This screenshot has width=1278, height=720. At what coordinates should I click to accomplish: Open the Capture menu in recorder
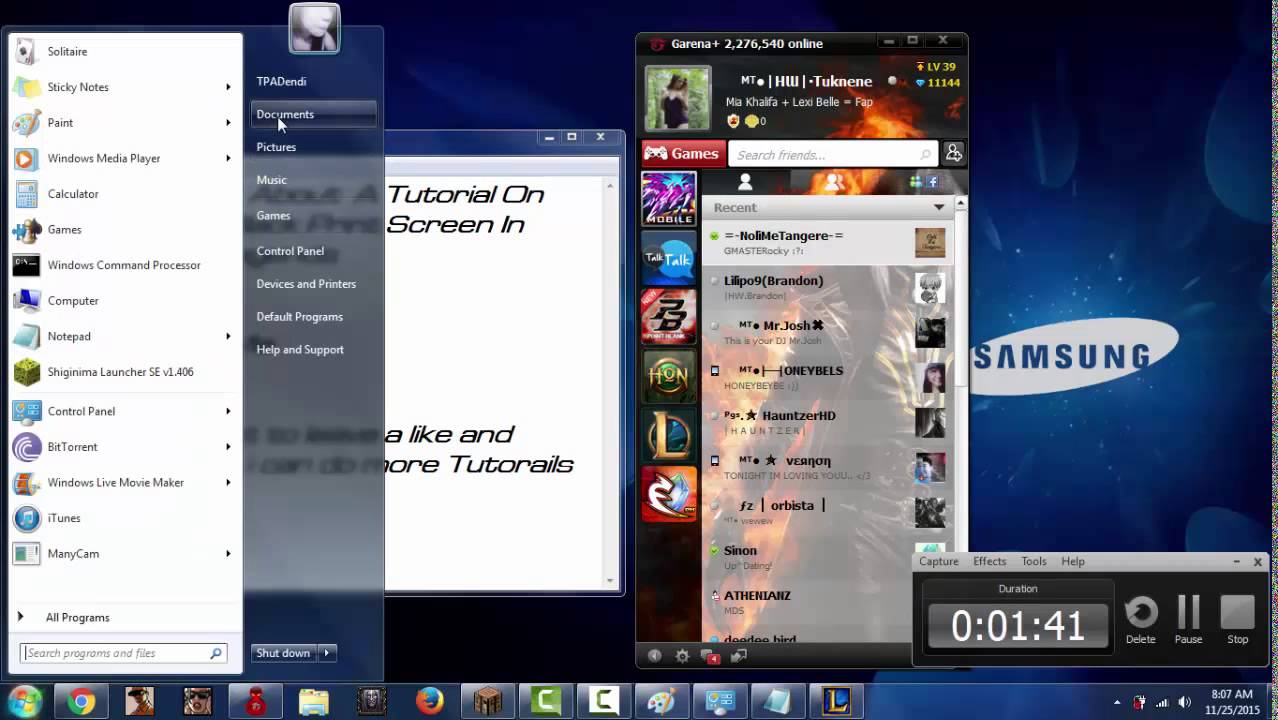(939, 561)
